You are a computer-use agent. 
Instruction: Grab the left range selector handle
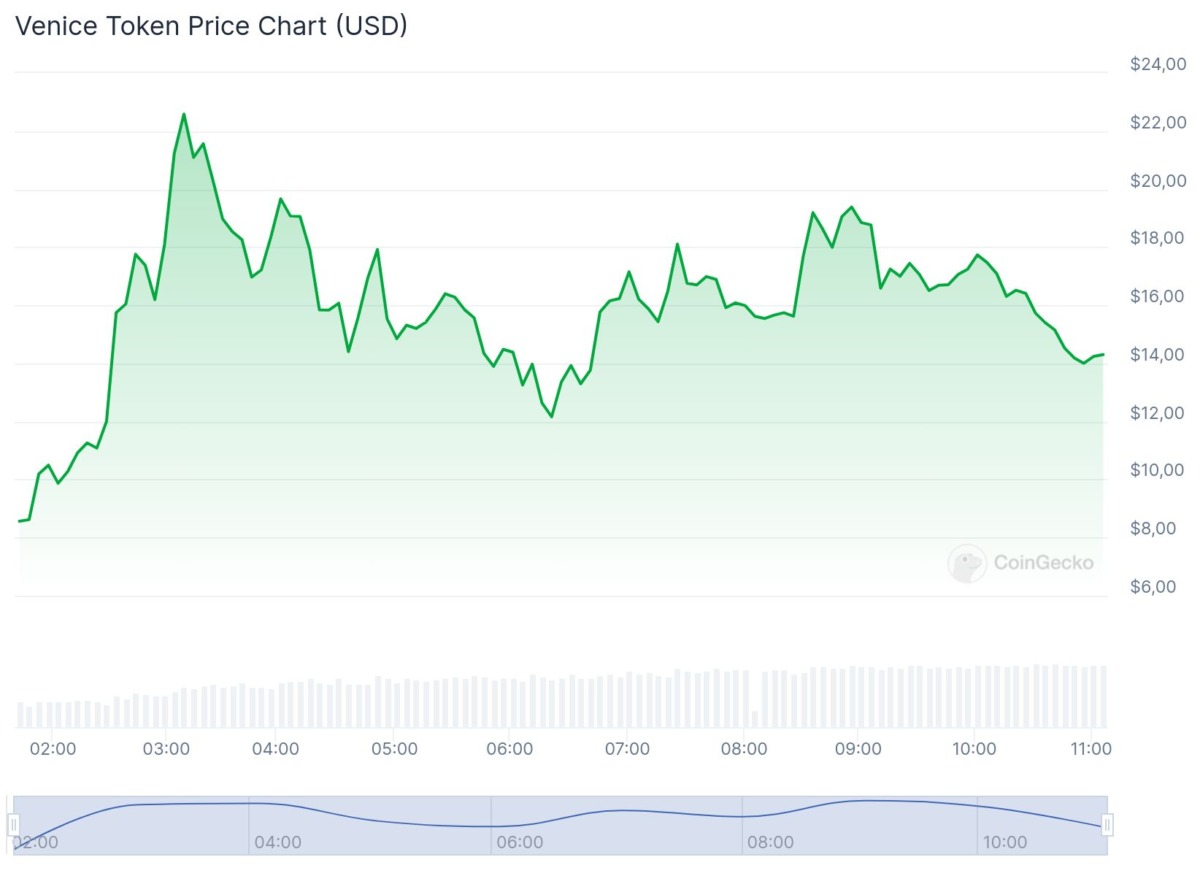pos(14,825)
